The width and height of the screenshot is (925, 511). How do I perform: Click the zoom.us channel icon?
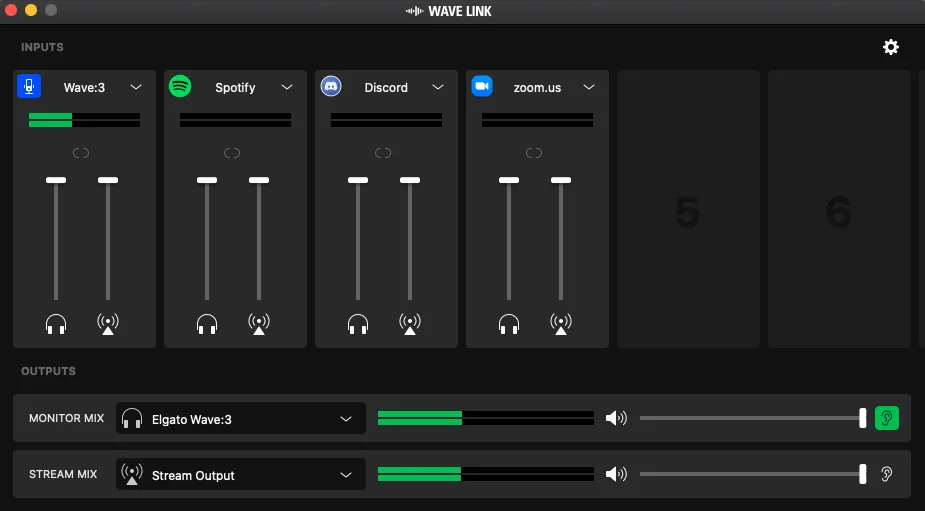pyautogui.click(x=482, y=87)
